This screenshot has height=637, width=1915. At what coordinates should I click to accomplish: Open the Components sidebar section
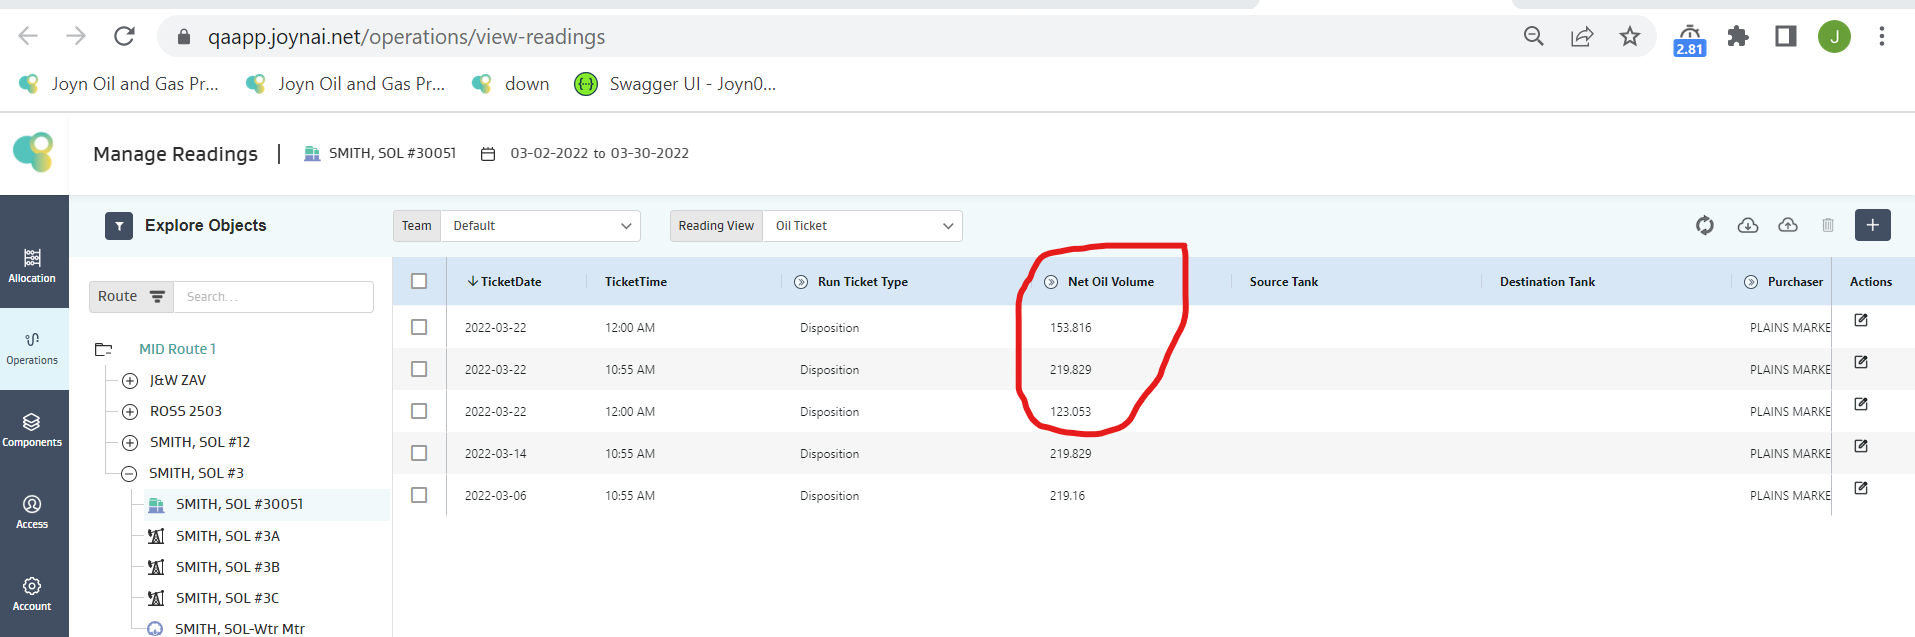click(32, 429)
